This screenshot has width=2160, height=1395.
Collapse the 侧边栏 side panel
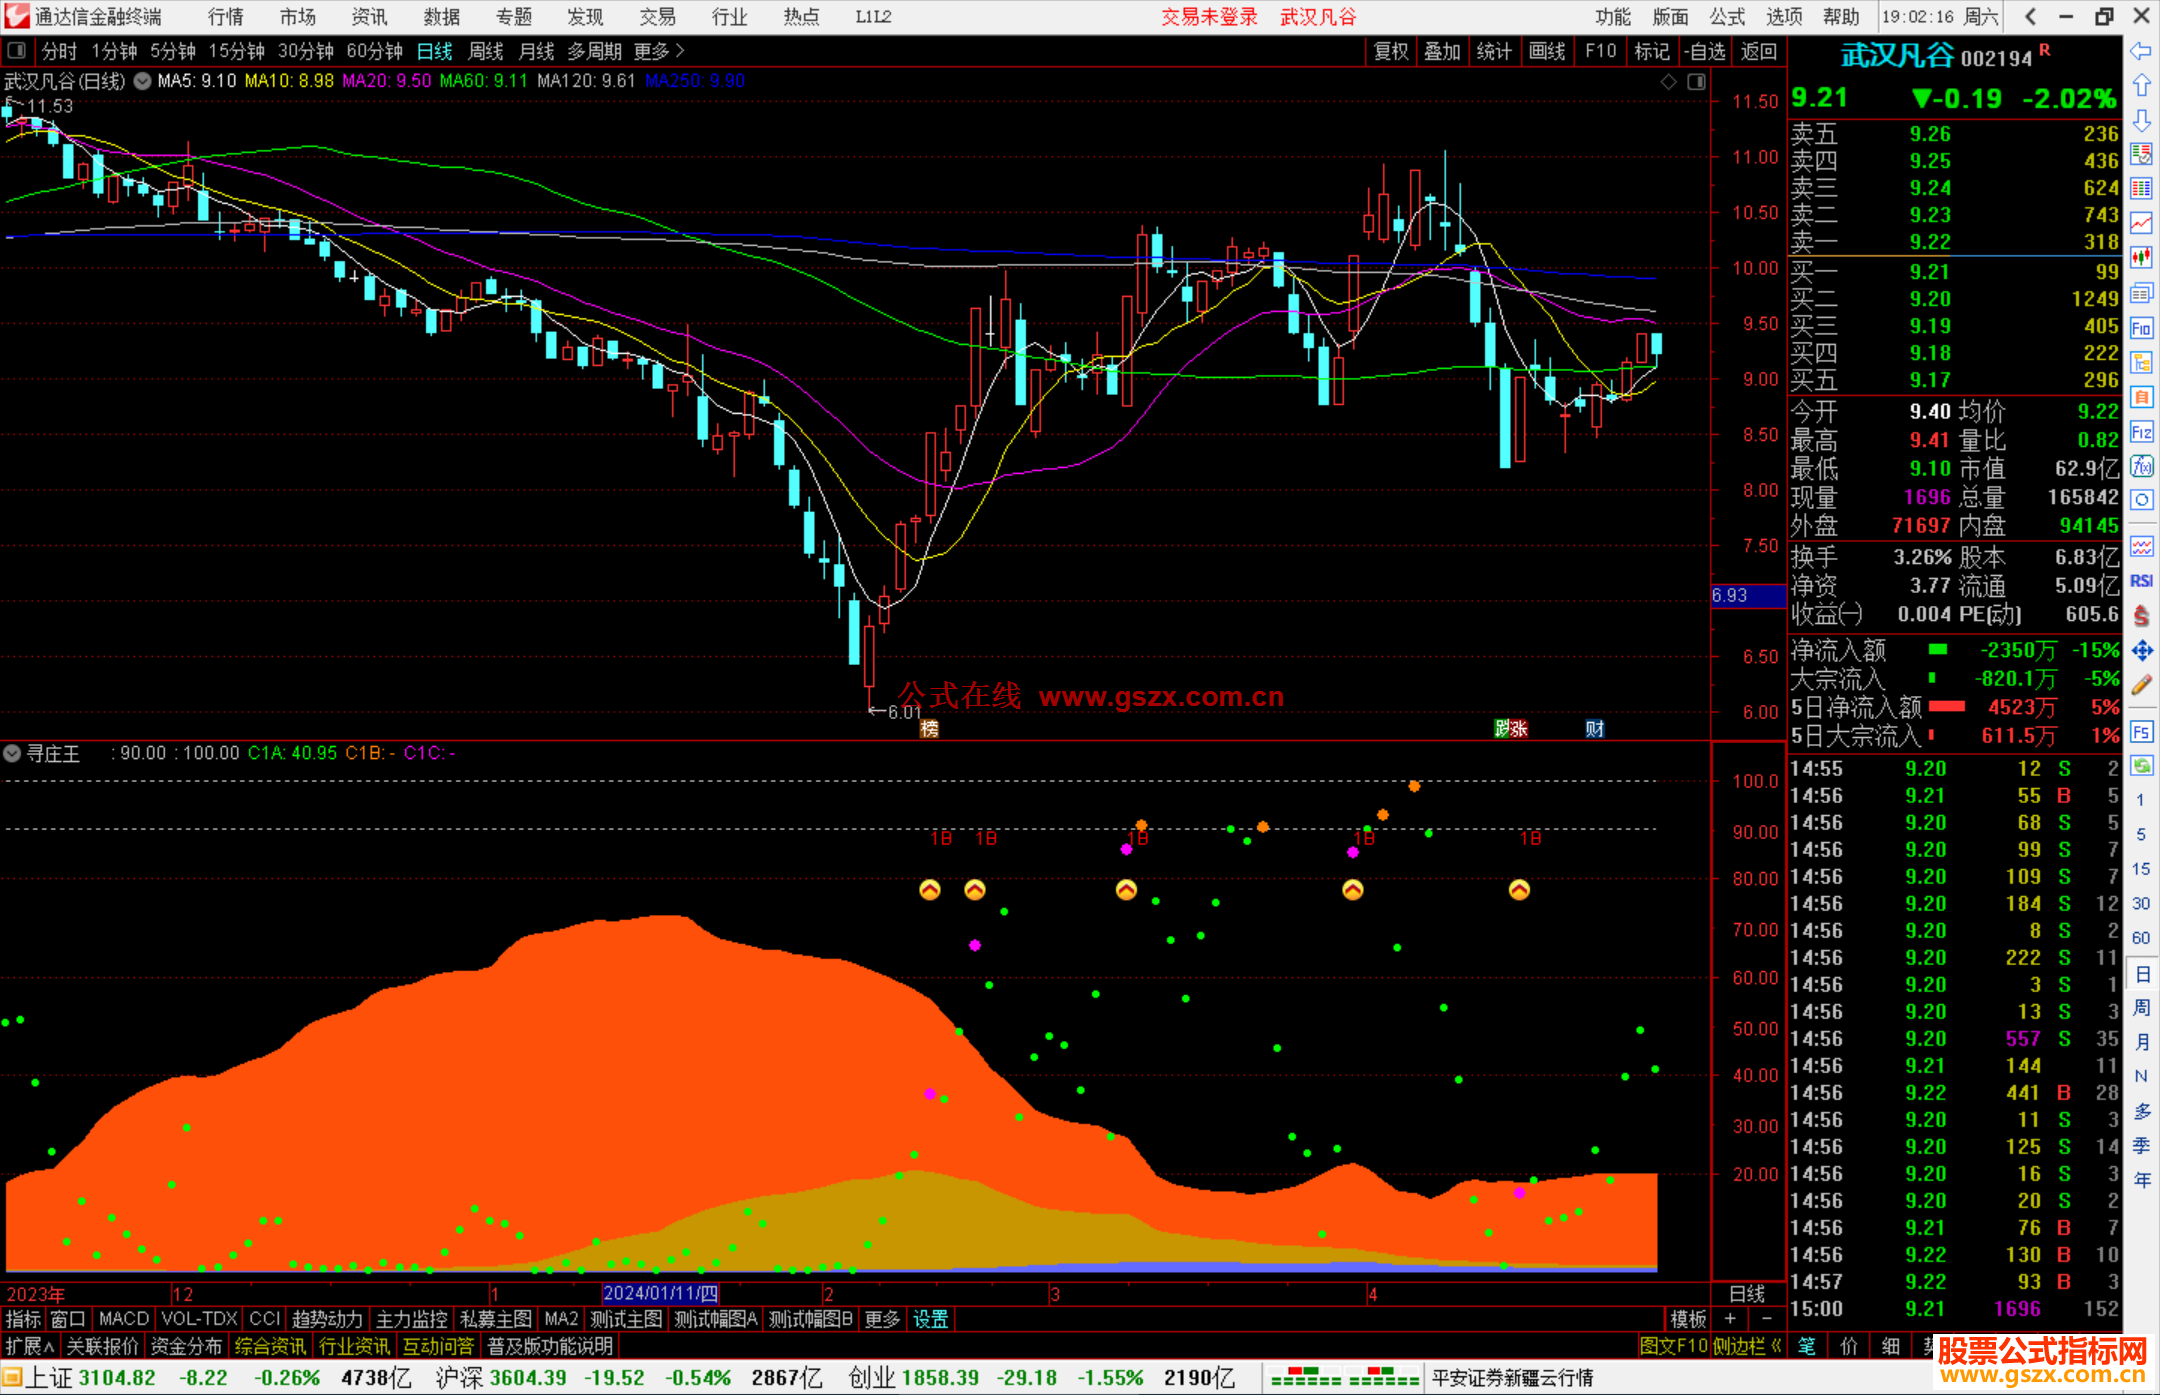pos(1747,1346)
